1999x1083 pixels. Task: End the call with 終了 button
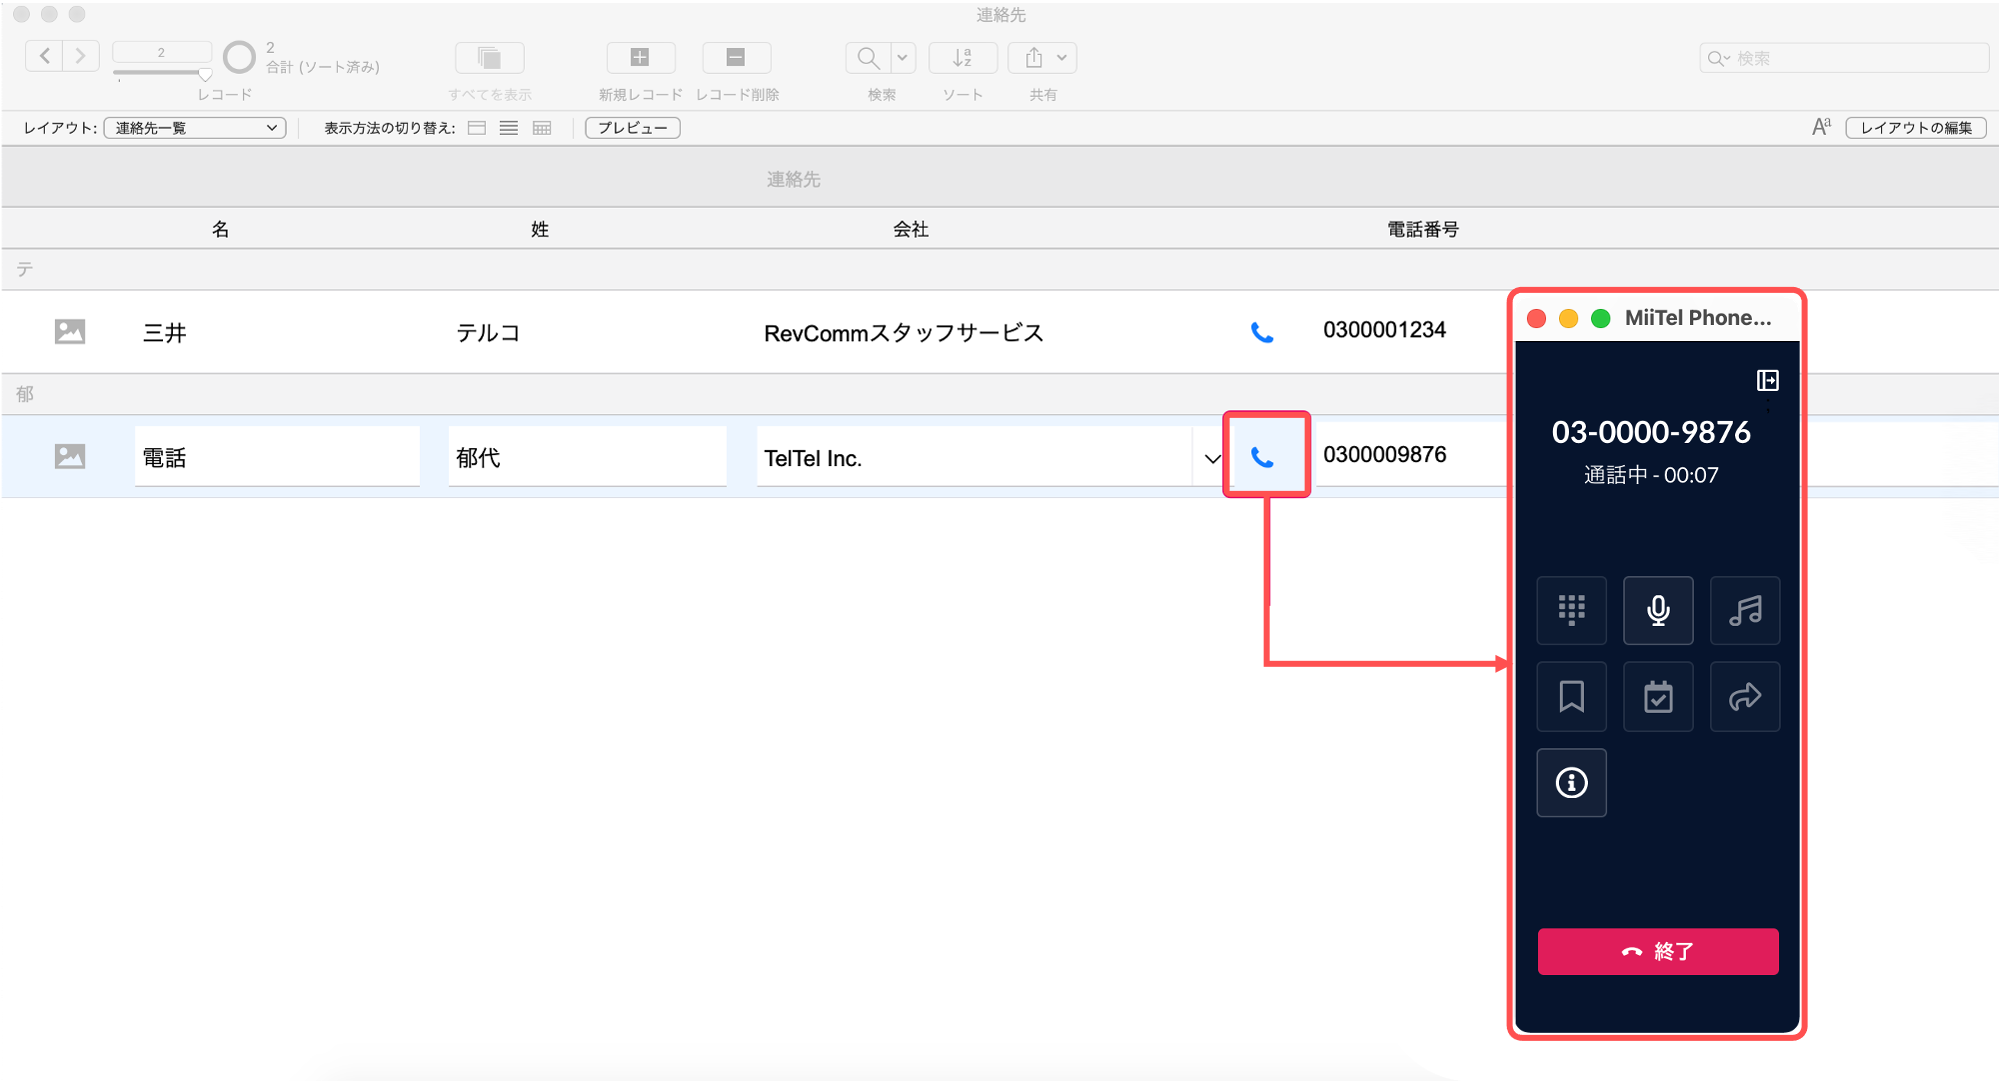1657,951
